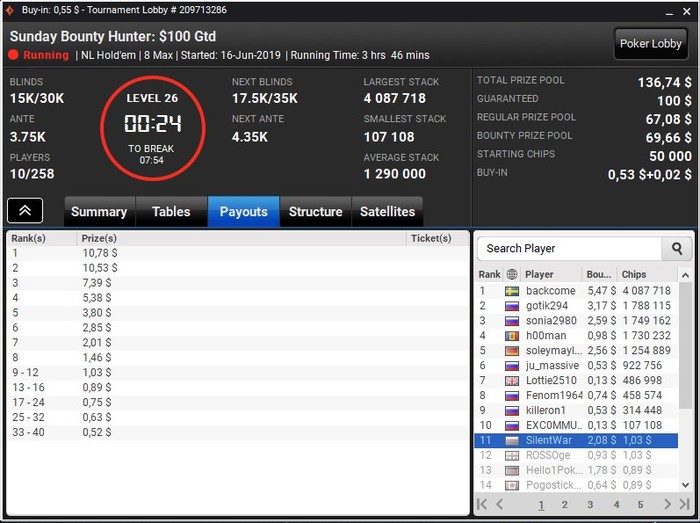Open the Poker Lobby button

tap(650, 44)
